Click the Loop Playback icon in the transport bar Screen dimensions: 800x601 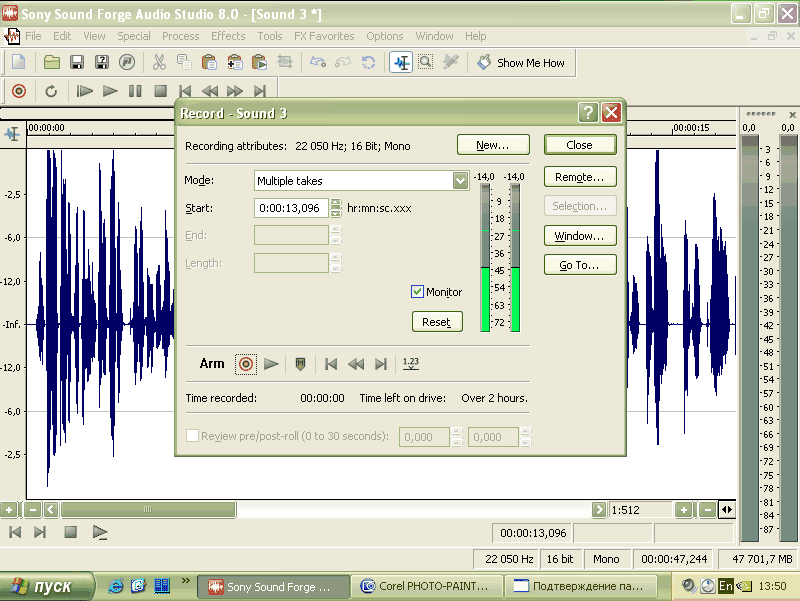(x=51, y=91)
